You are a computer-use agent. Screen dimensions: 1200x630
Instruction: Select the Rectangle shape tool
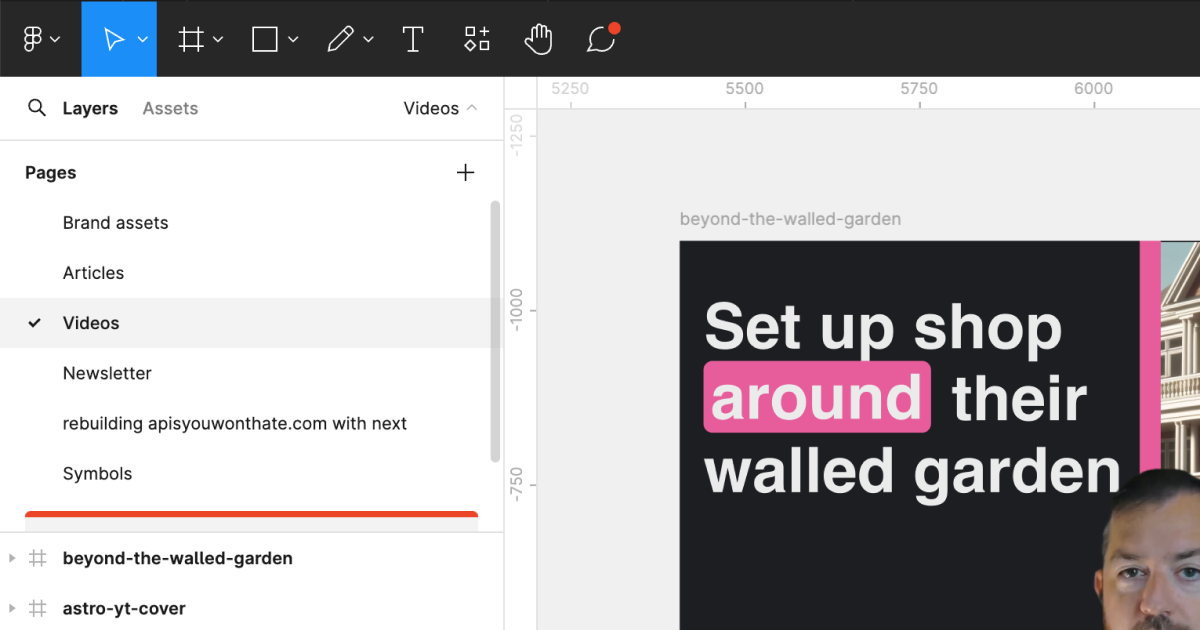click(264, 38)
